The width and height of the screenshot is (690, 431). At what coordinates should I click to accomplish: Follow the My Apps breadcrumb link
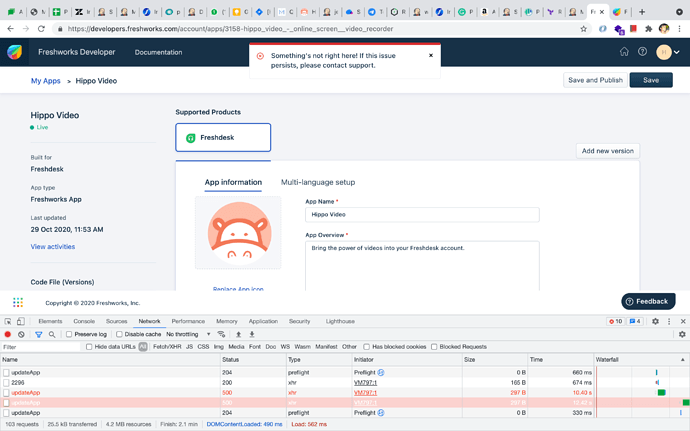[x=45, y=81]
